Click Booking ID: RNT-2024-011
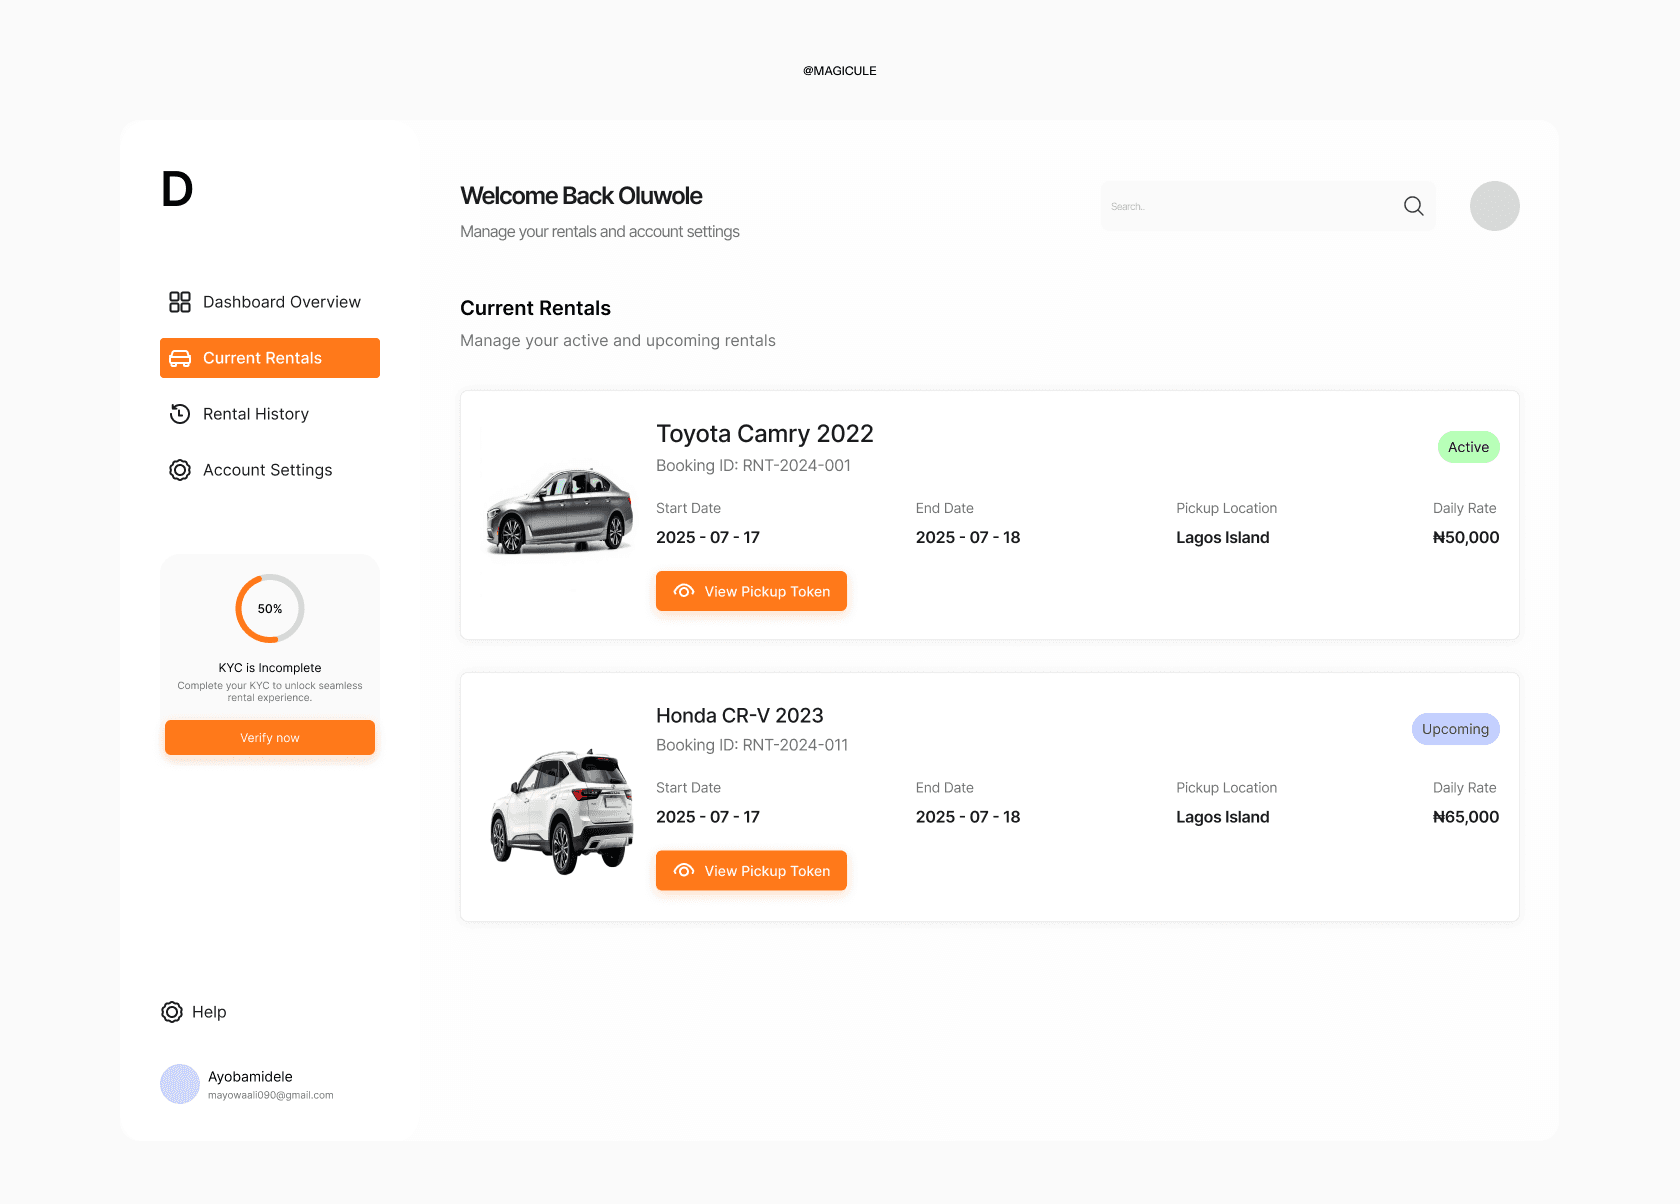This screenshot has height=1204, width=1680. (752, 745)
